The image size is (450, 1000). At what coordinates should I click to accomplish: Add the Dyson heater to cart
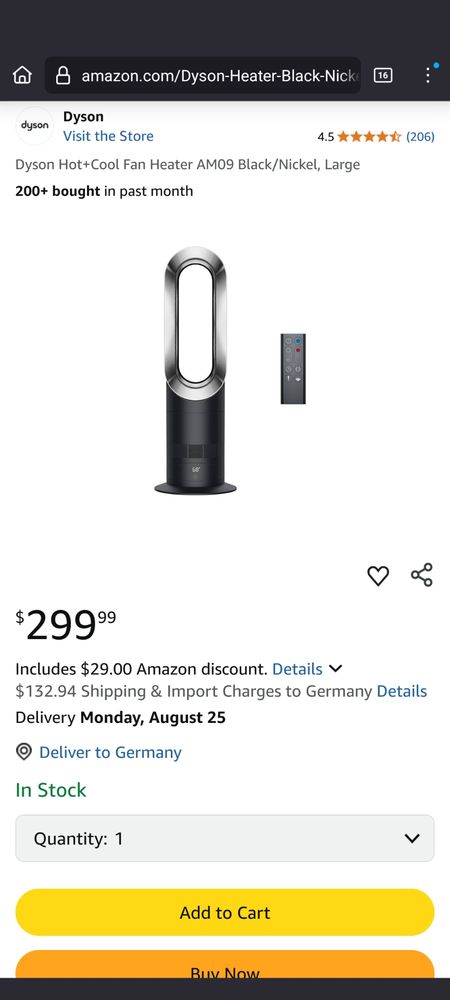click(x=225, y=913)
